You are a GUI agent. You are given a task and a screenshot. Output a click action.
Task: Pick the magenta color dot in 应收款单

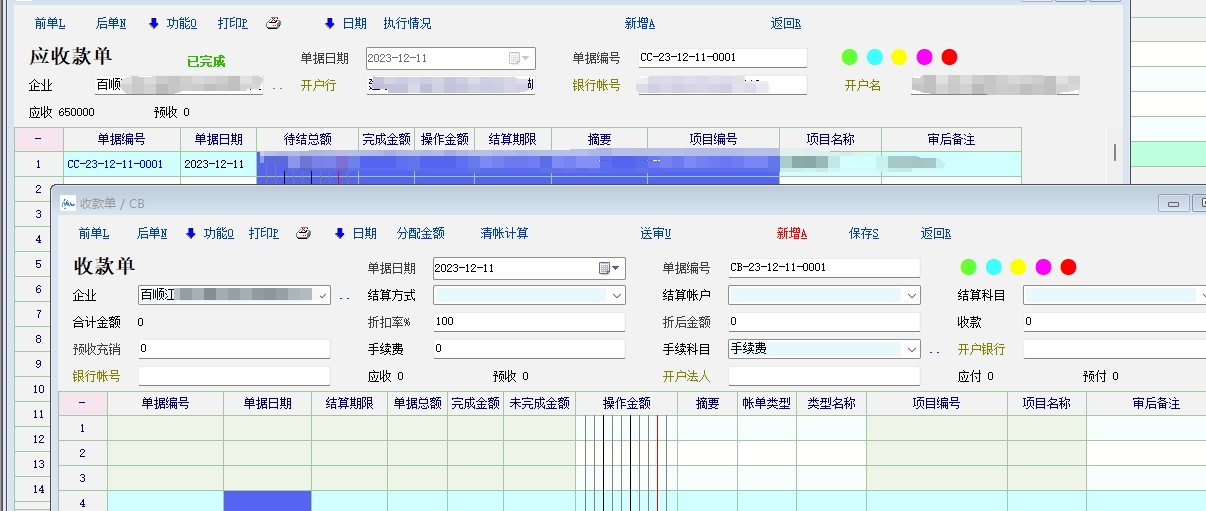point(924,57)
